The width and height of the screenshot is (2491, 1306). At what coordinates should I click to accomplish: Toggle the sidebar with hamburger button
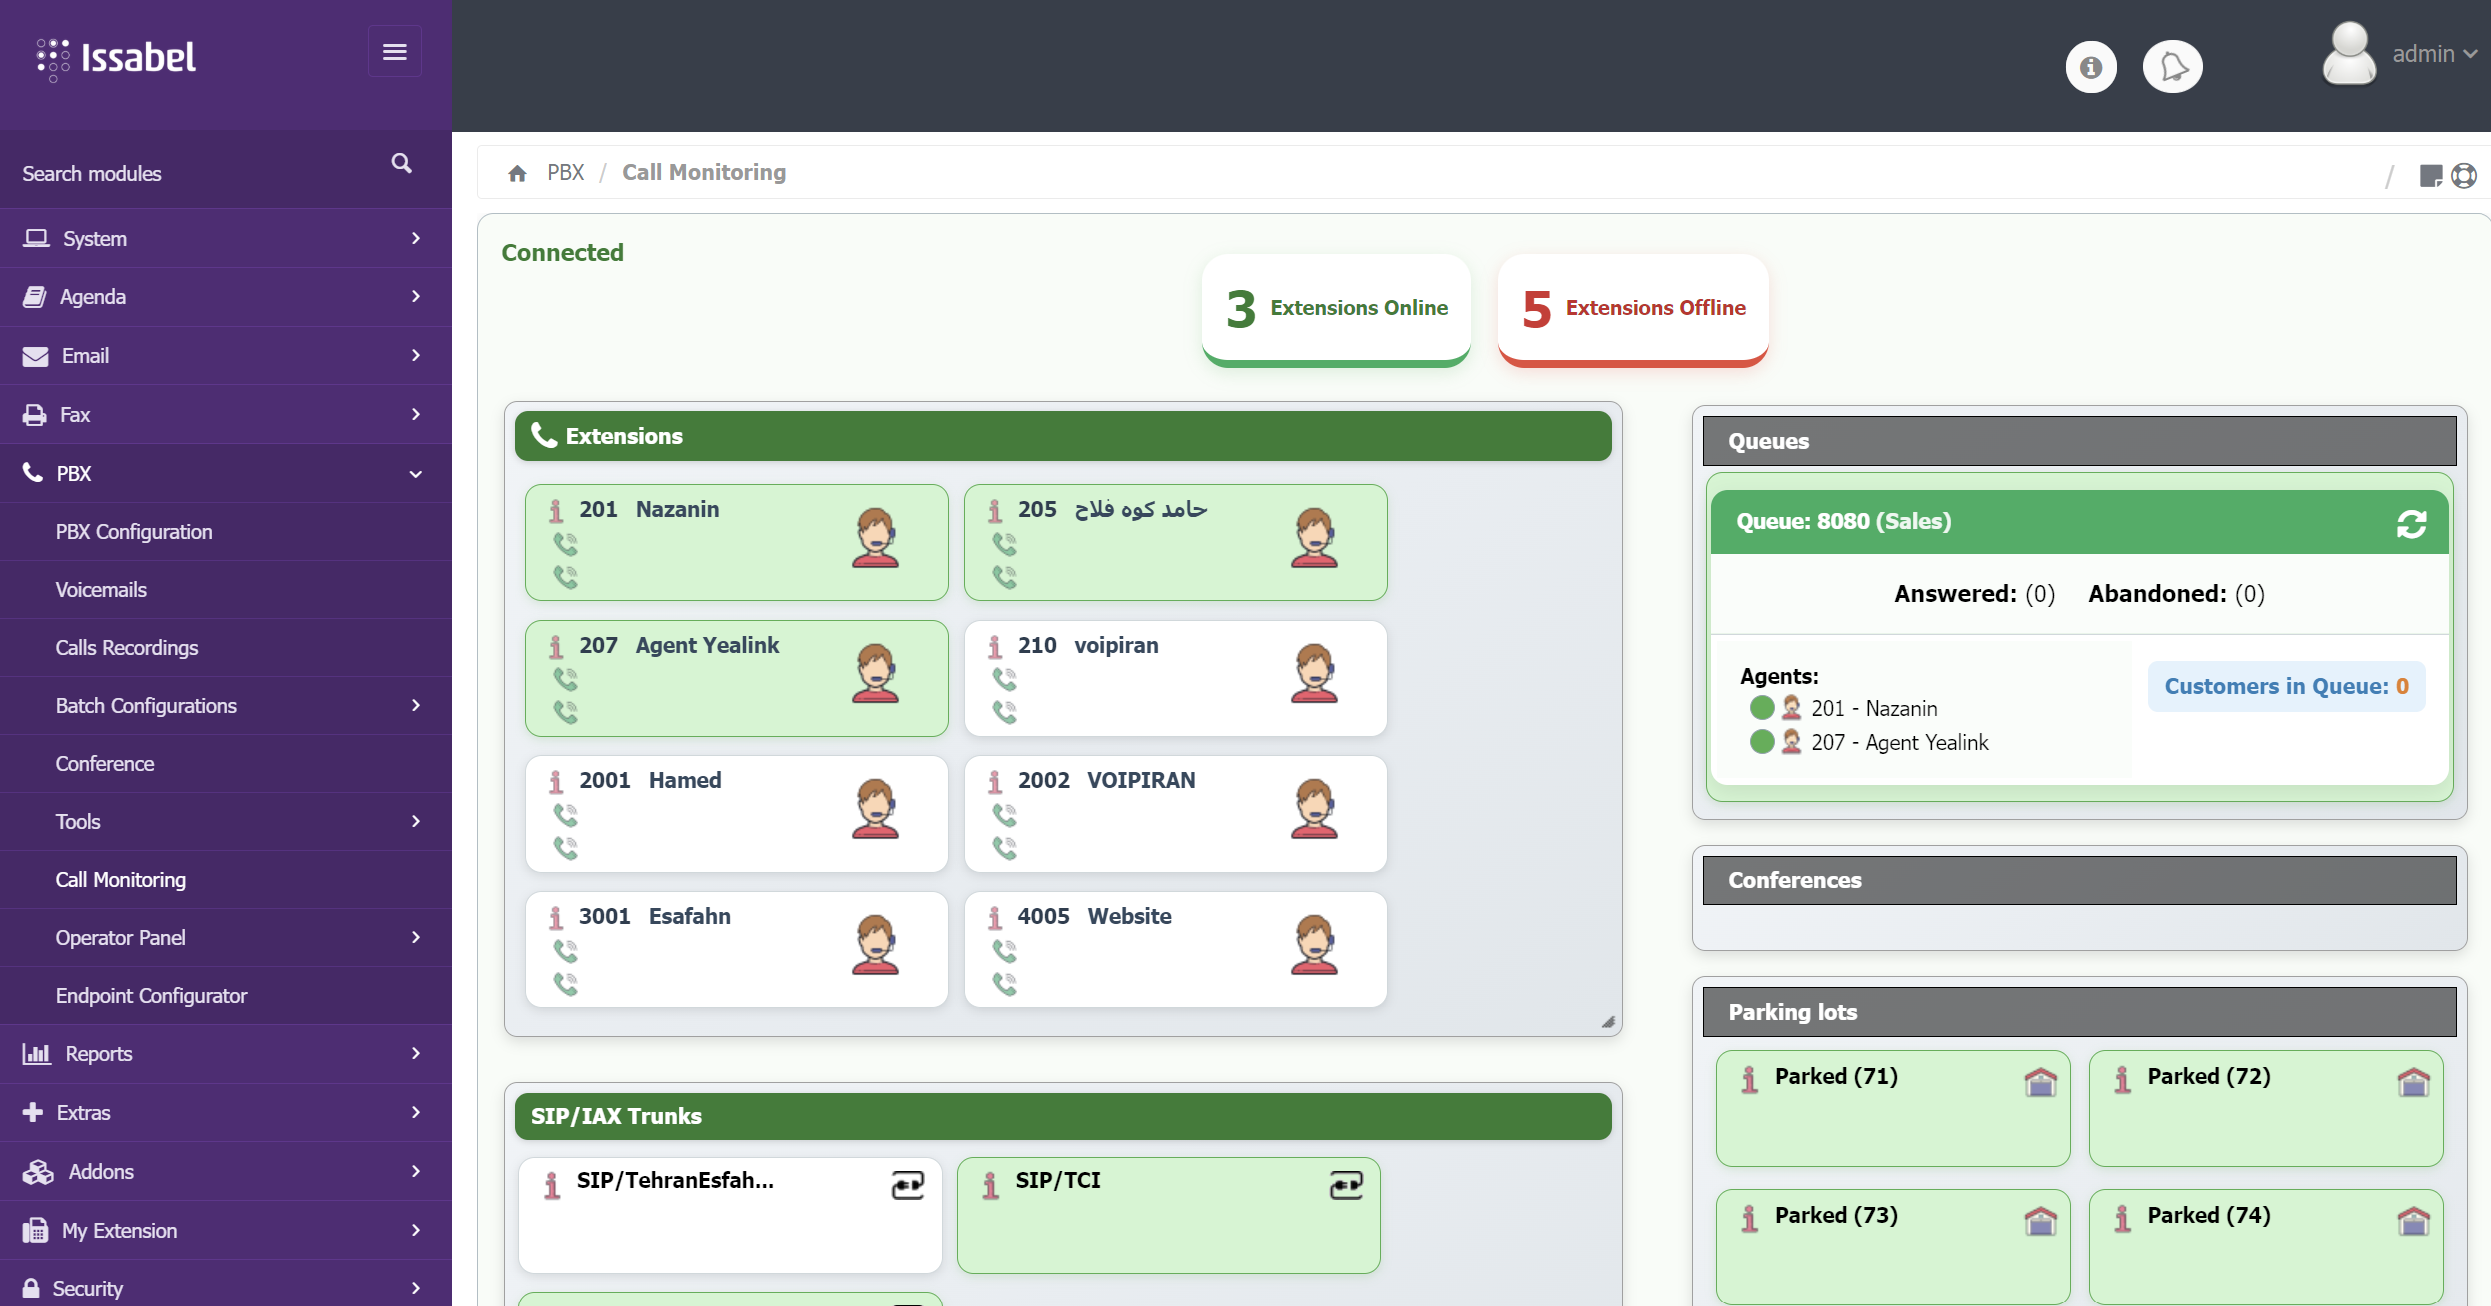(x=395, y=52)
